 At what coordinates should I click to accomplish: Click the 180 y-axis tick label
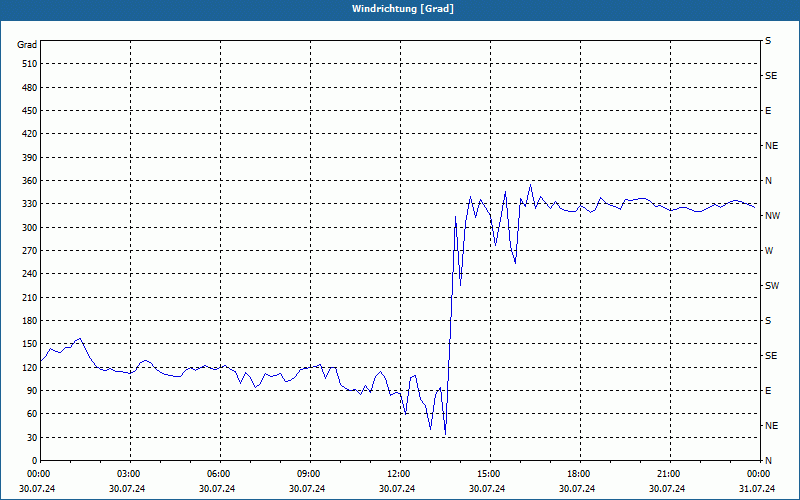click(30, 320)
